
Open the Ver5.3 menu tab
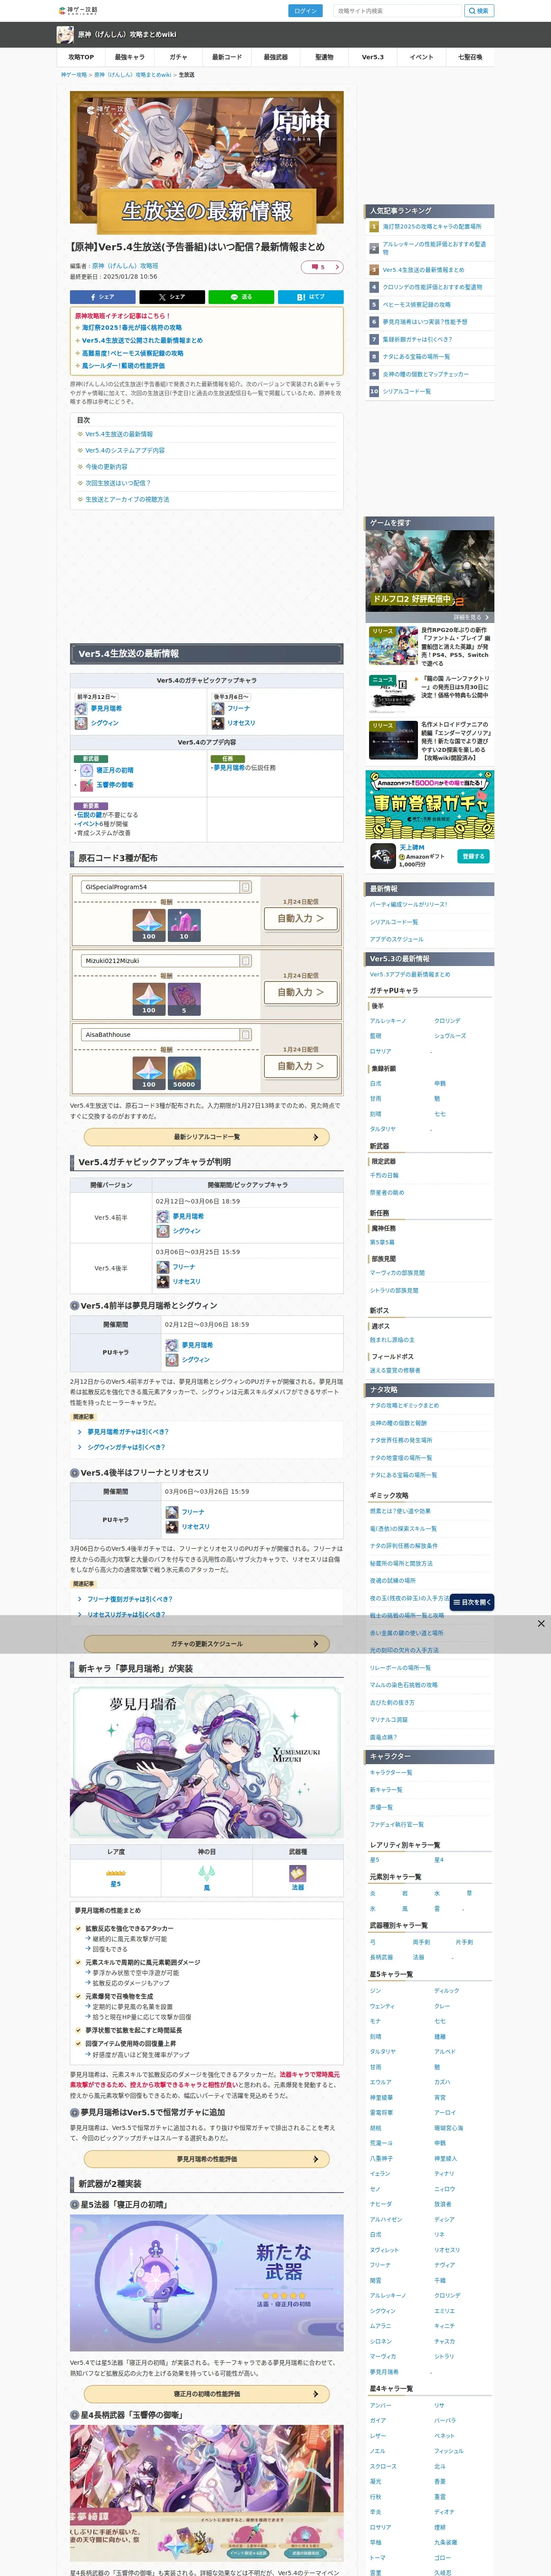(x=372, y=57)
